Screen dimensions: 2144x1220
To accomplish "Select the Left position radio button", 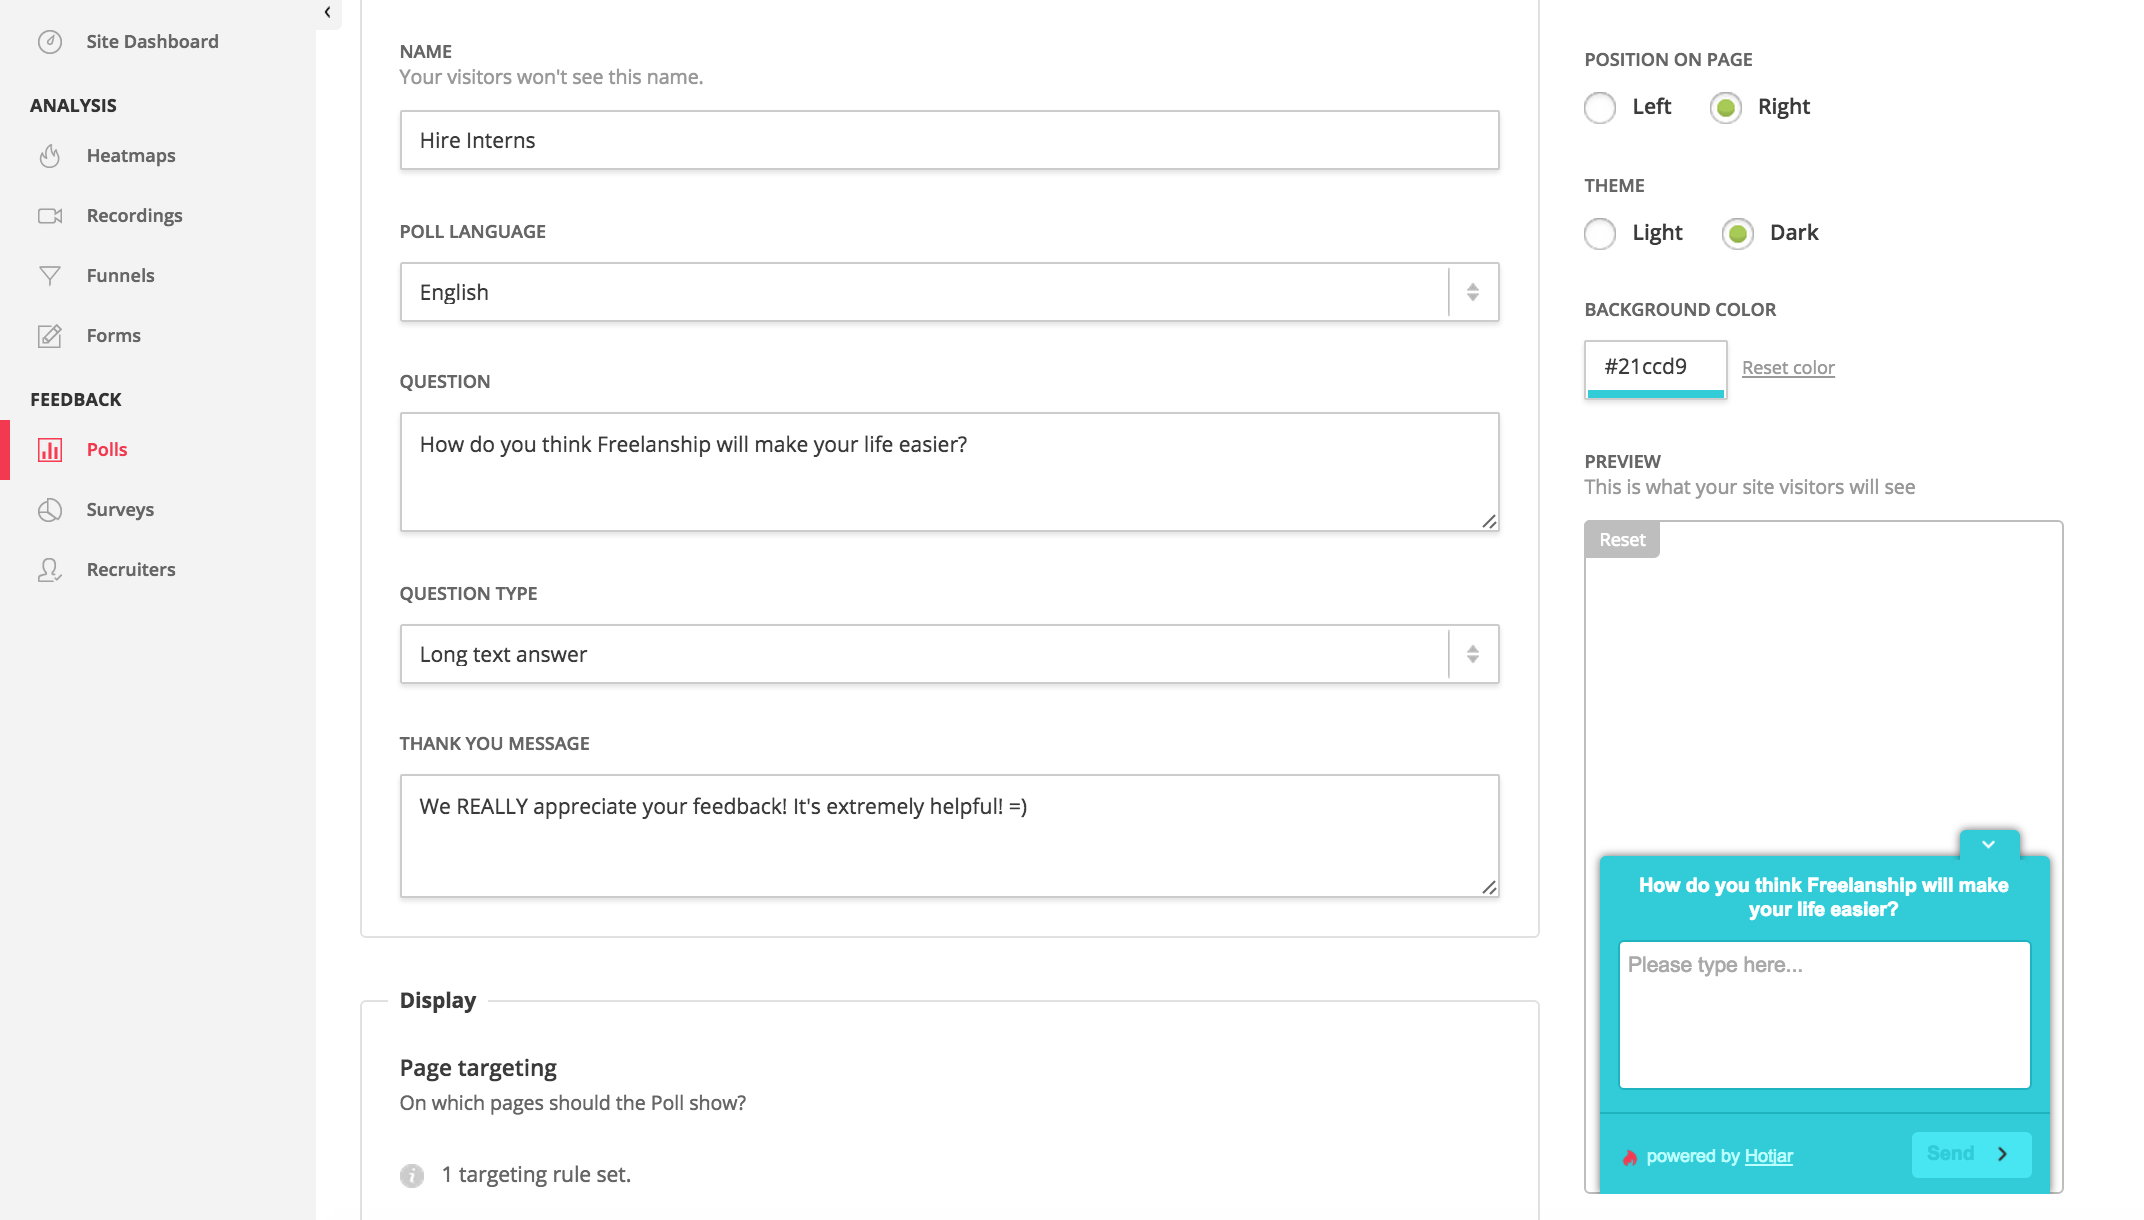I will click(x=1600, y=108).
